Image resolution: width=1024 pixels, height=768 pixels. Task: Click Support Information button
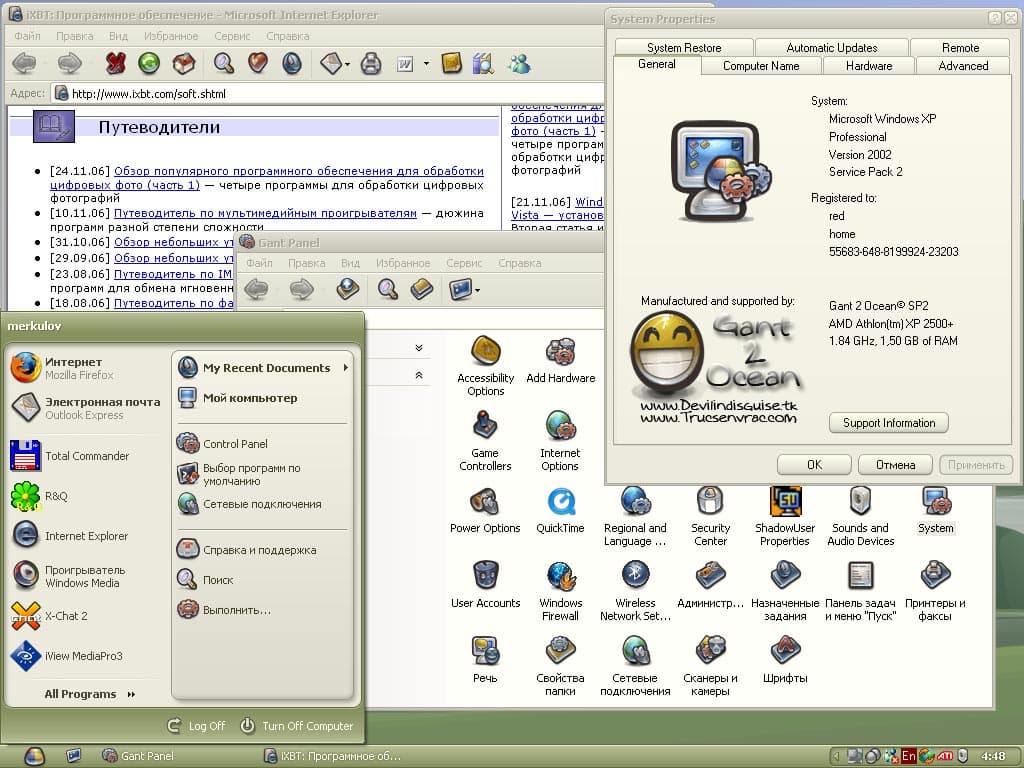click(889, 423)
